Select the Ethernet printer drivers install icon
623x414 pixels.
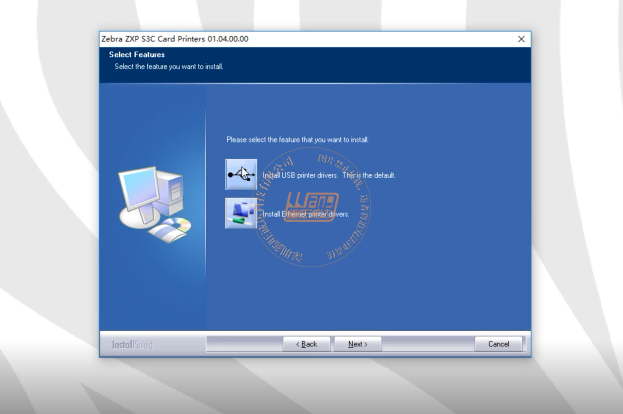[x=241, y=213]
